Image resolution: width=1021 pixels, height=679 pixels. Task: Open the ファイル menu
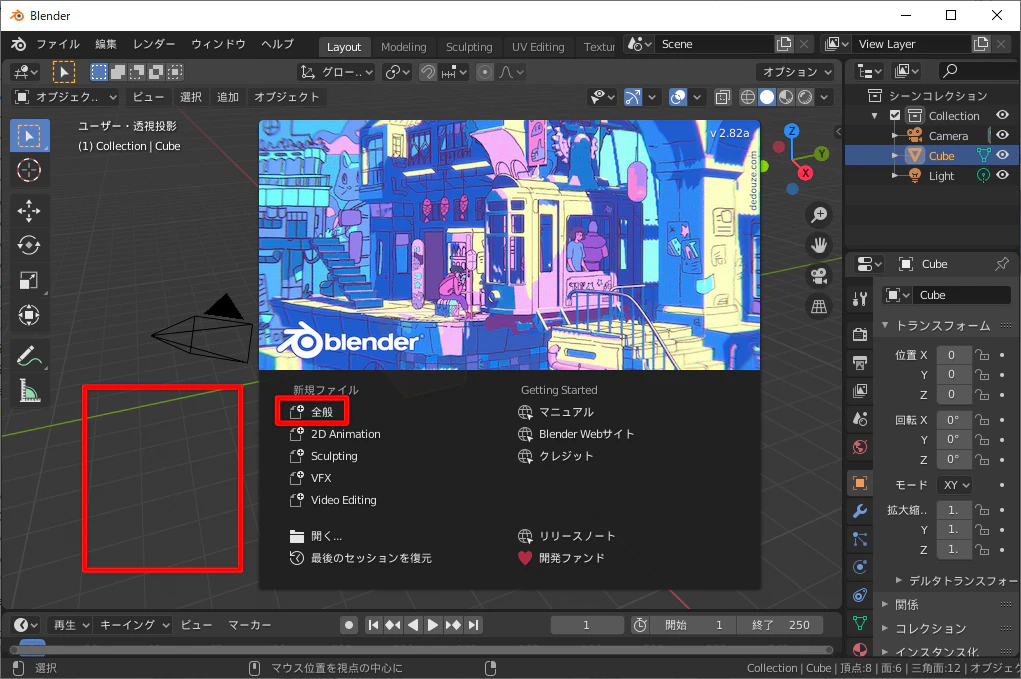click(x=58, y=44)
